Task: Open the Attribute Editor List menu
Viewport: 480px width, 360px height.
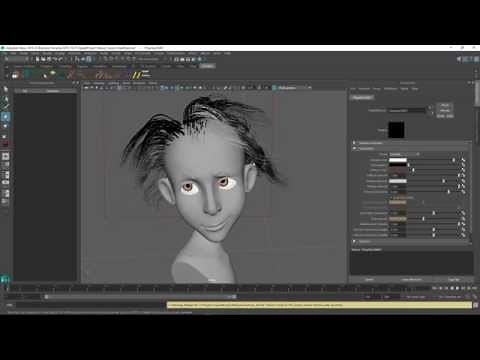Action: (x=353, y=89)
